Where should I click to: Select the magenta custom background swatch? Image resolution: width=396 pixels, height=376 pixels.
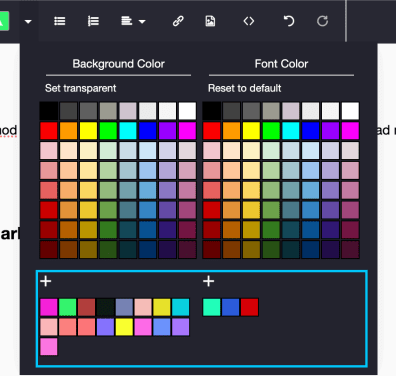click(x=49, y=307)
